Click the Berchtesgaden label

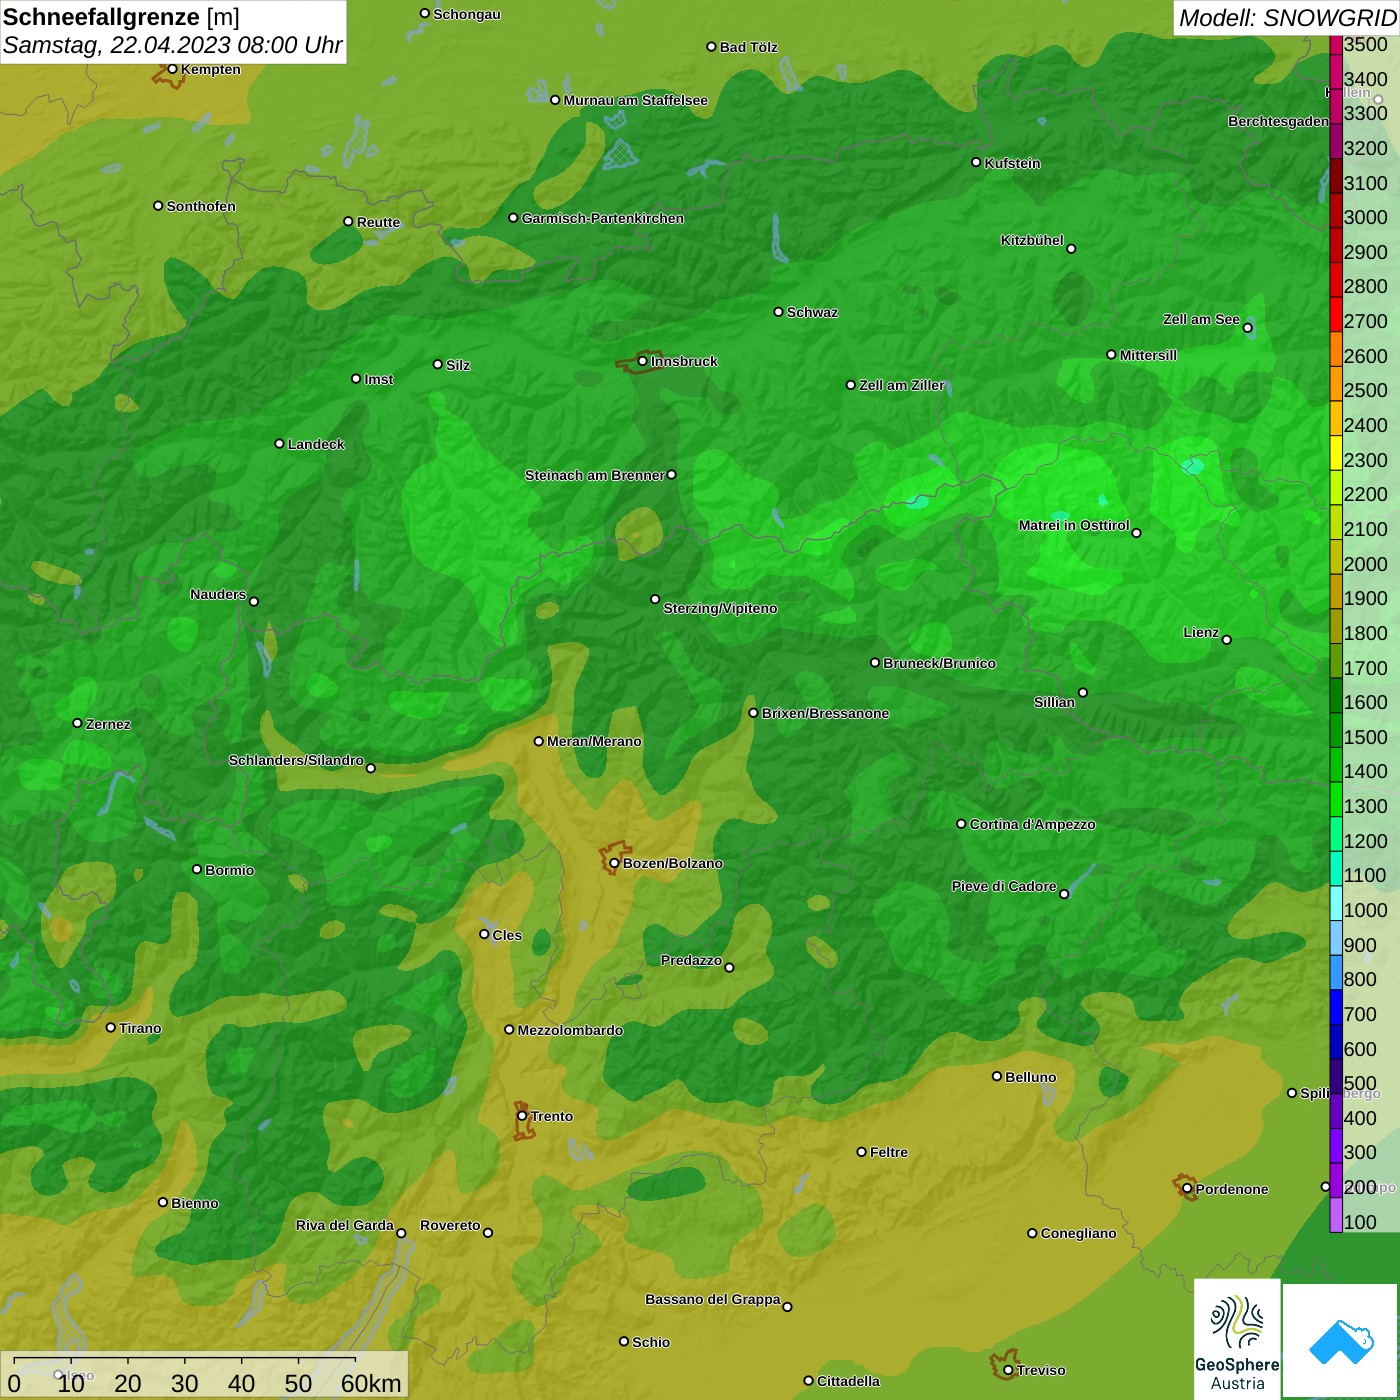(x=1278, y=121)
